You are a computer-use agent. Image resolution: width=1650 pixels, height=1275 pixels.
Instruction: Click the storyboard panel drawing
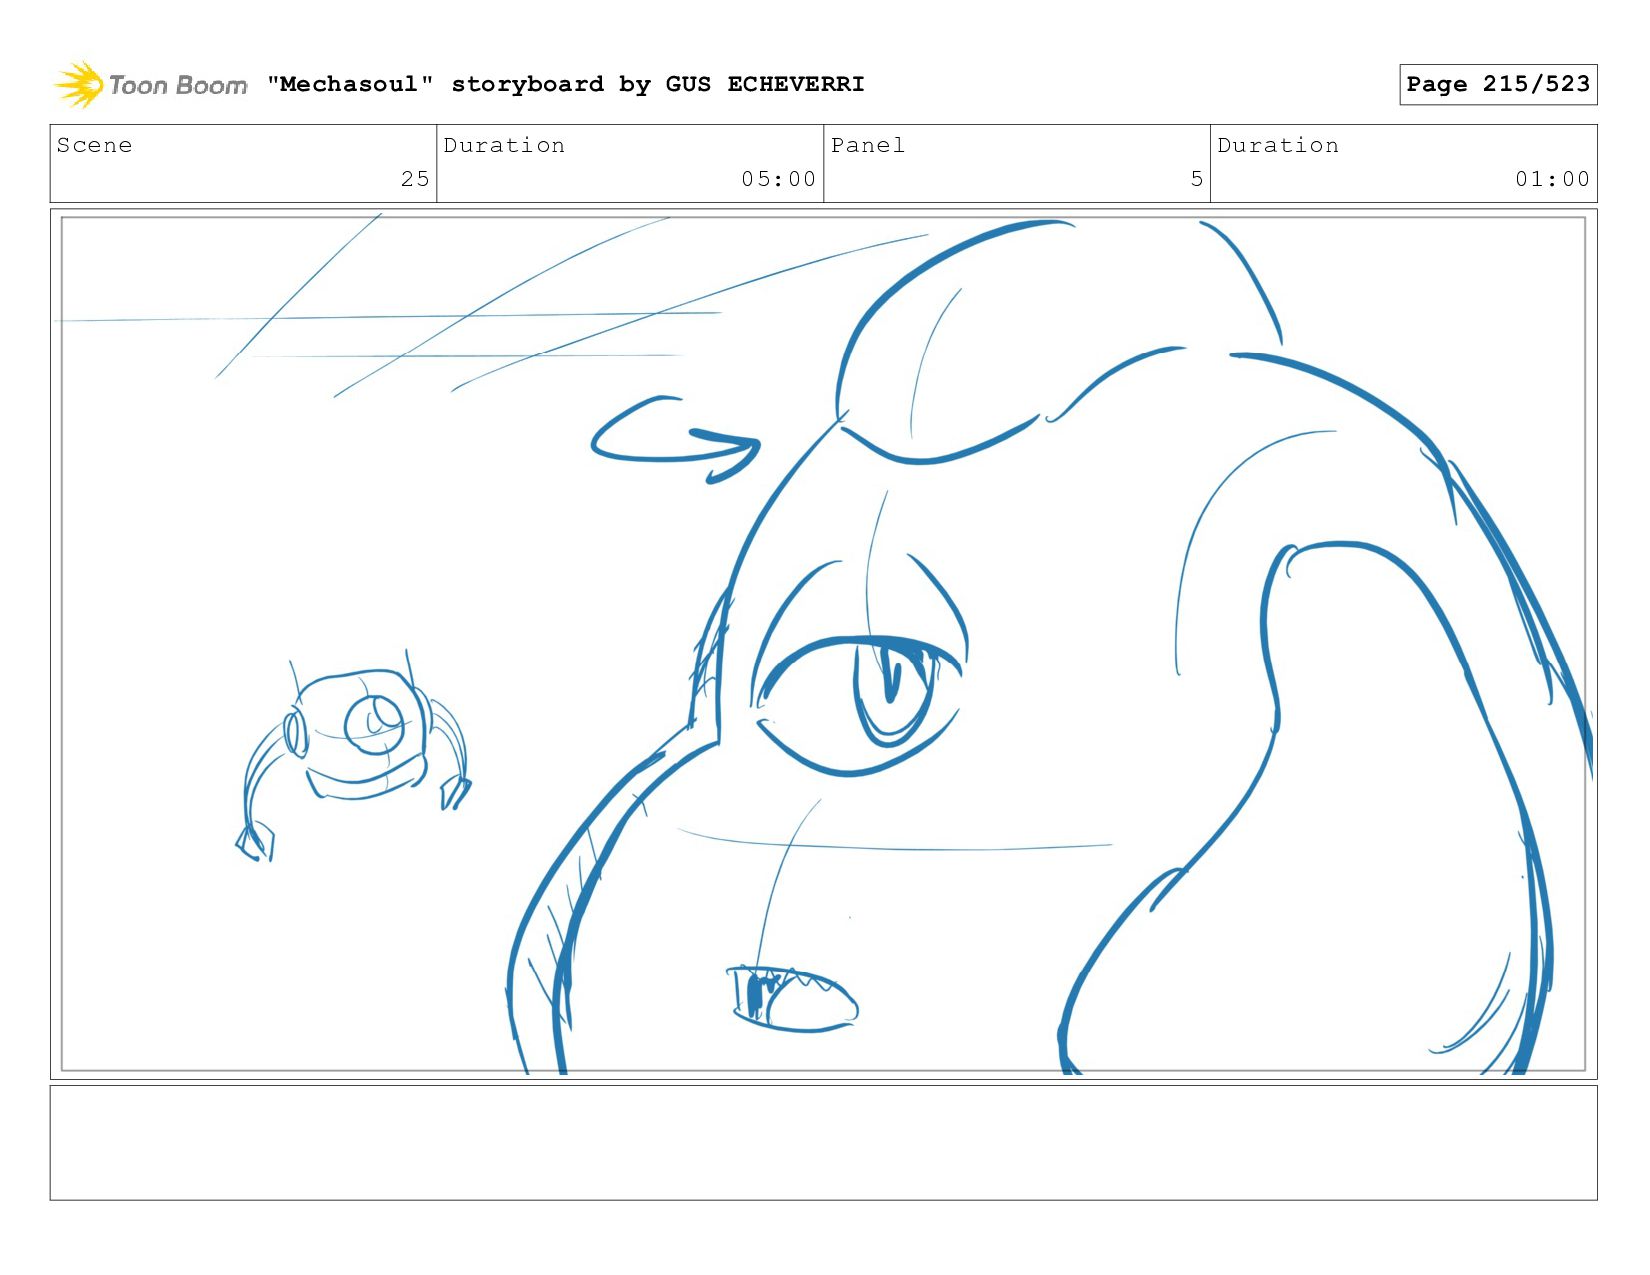[823, 644]
